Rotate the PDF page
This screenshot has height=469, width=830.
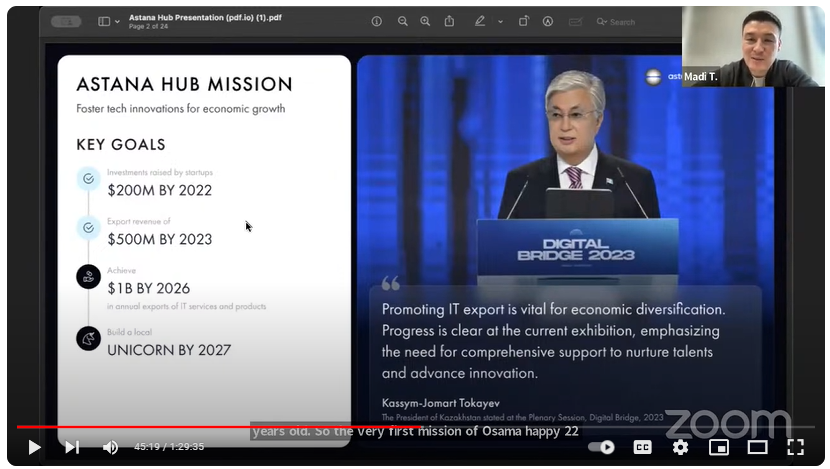(x=523, y=21)
